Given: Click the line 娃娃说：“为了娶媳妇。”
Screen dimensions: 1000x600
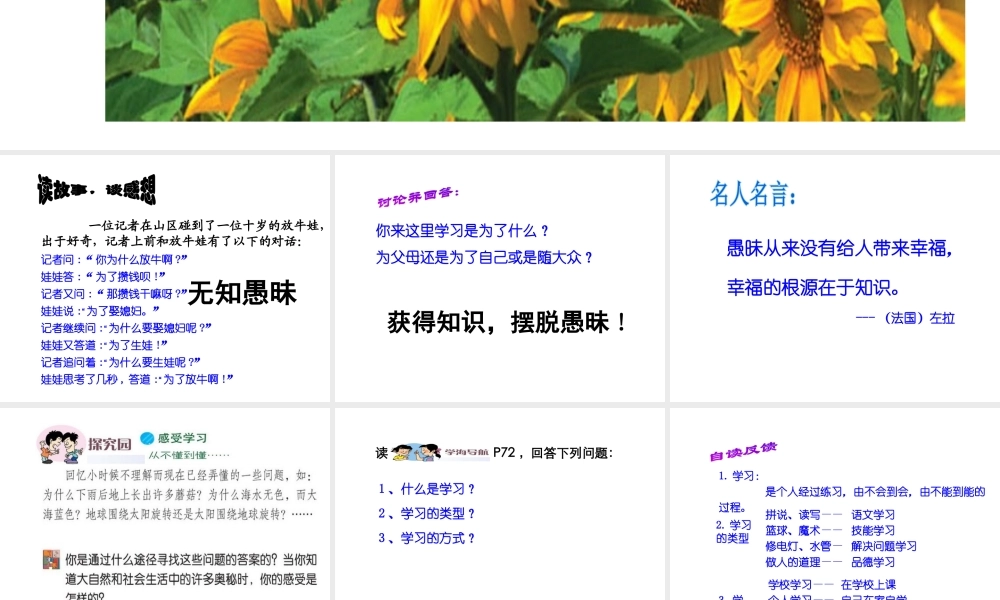Looking at the screenshot, I should pos(100,311).
